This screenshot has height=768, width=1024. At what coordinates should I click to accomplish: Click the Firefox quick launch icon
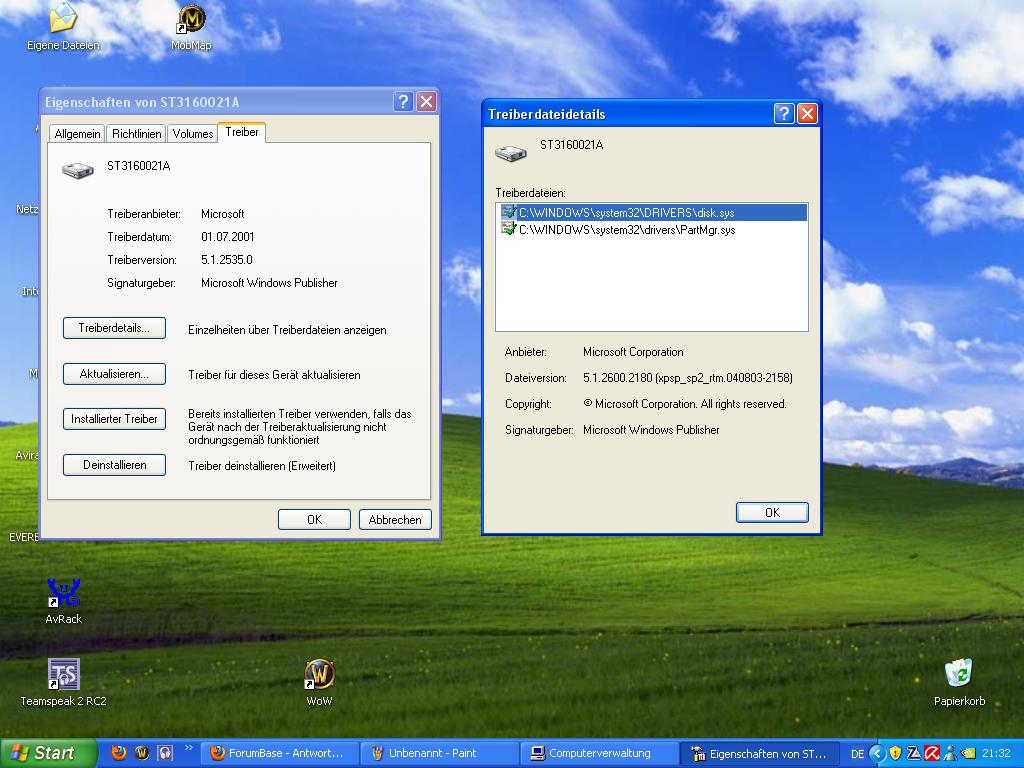point(119,753)
